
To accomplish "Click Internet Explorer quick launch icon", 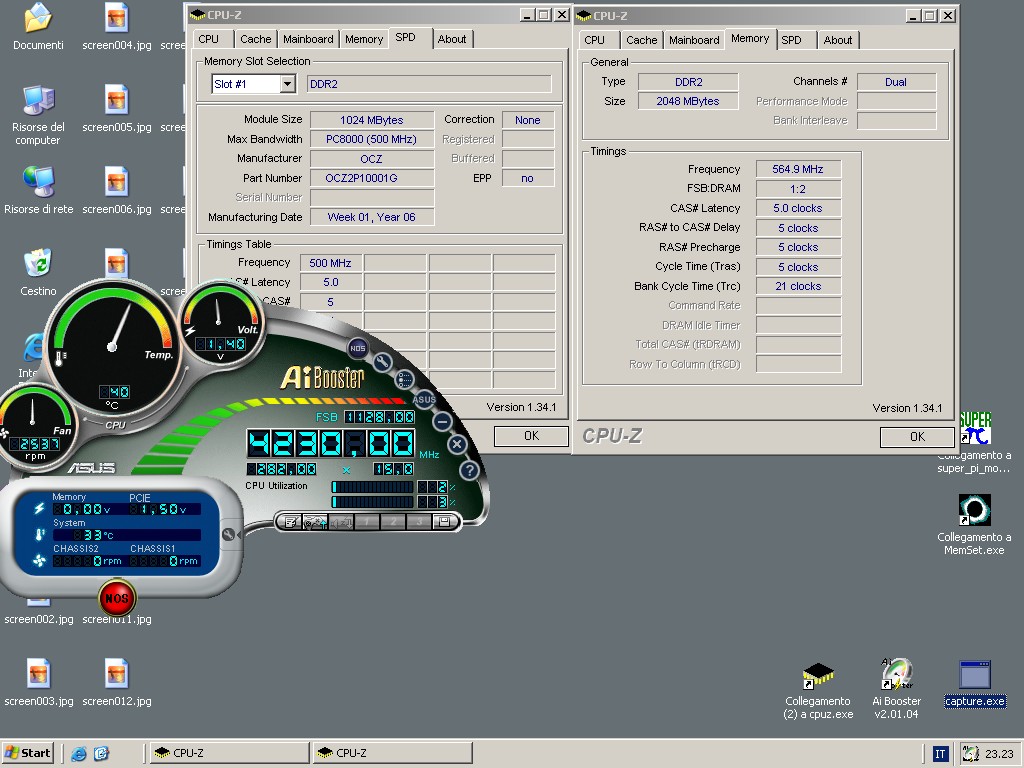I will pos(79,753).
